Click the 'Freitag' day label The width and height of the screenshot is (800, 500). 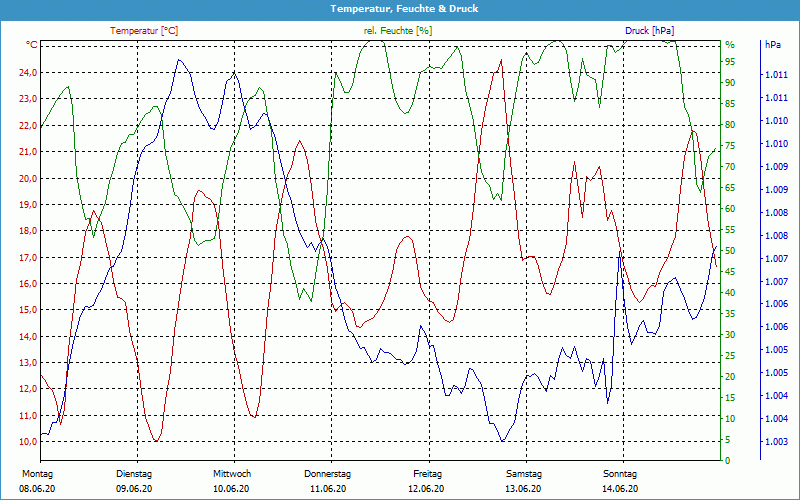[x=428, y=474]
